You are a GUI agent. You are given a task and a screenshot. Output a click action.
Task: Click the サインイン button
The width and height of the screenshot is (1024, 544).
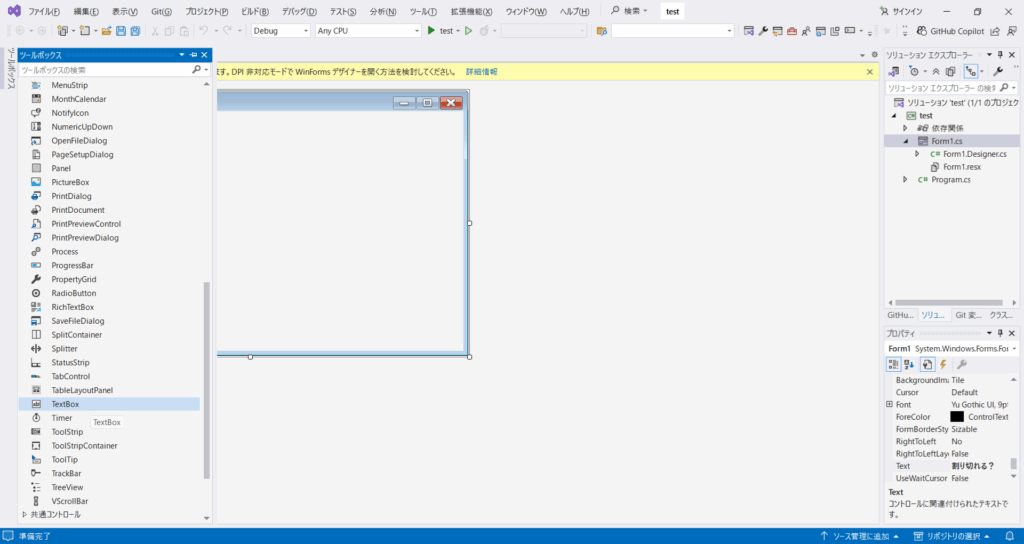[900, 11]
